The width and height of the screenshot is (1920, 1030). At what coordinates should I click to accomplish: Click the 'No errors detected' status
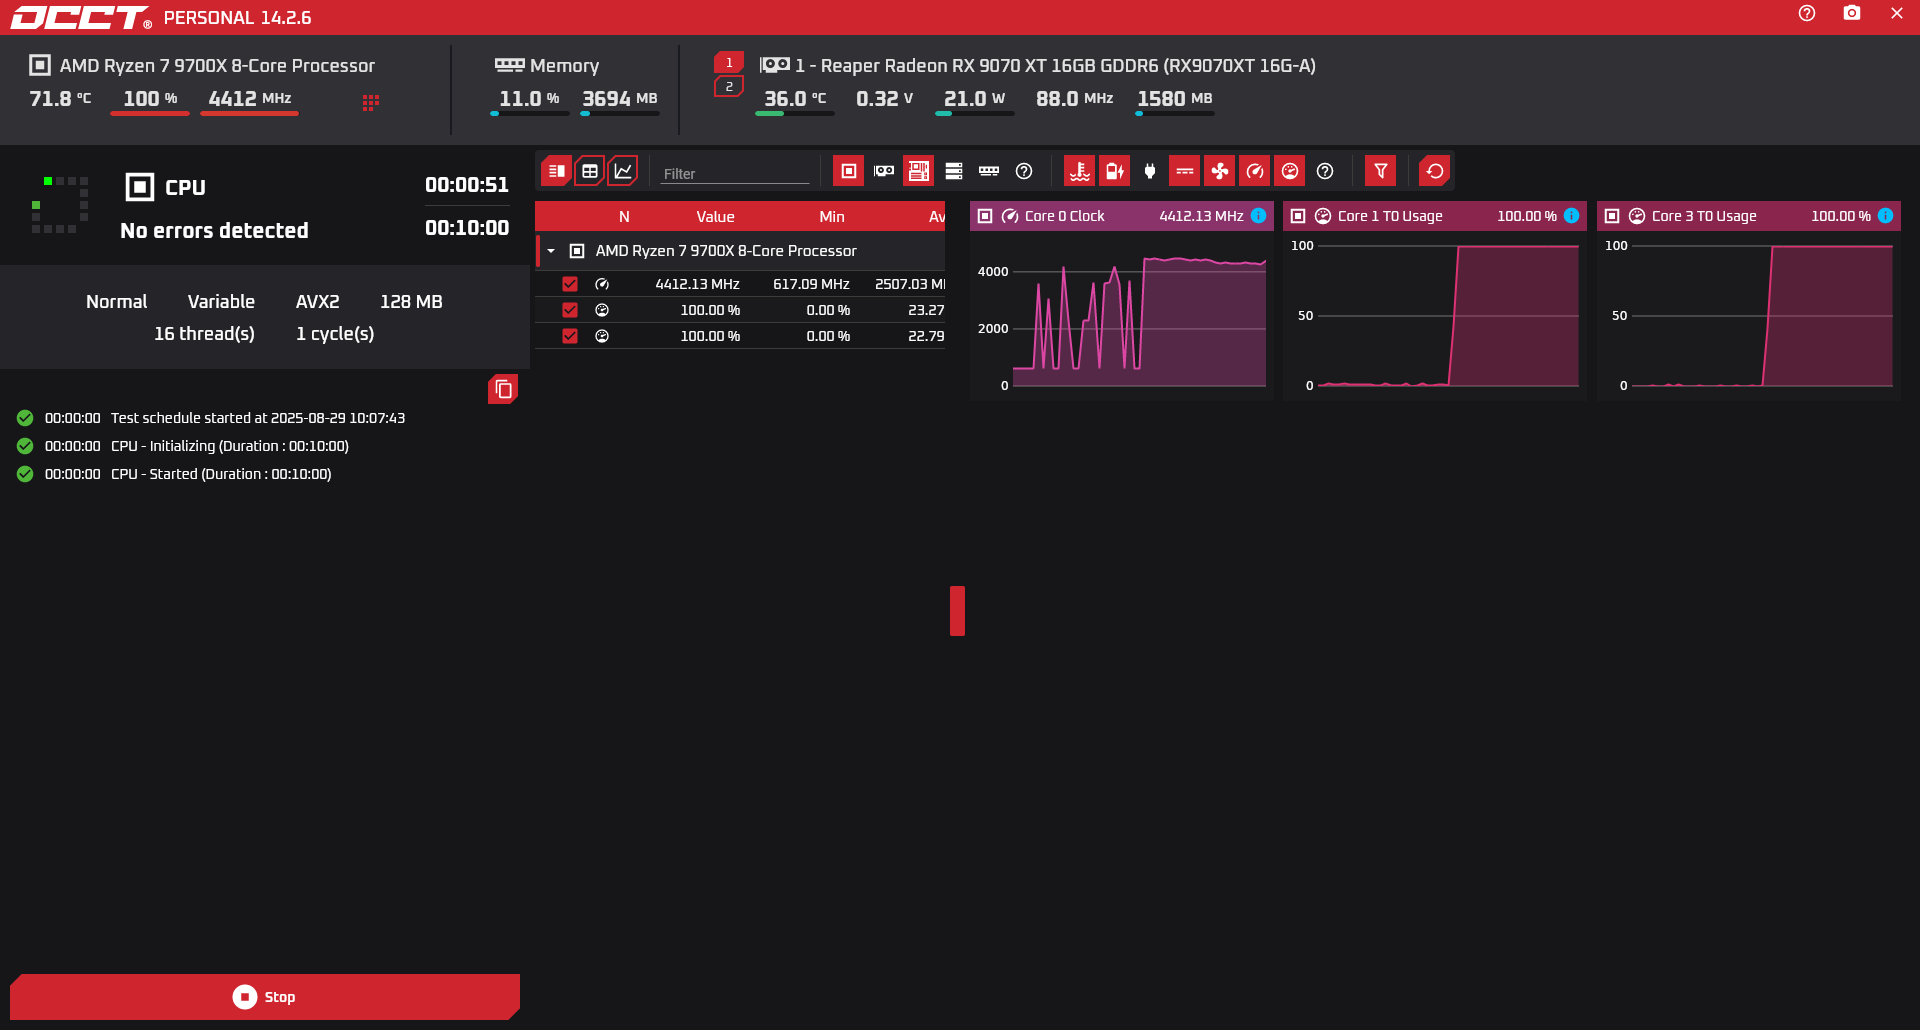click(214, 230)
